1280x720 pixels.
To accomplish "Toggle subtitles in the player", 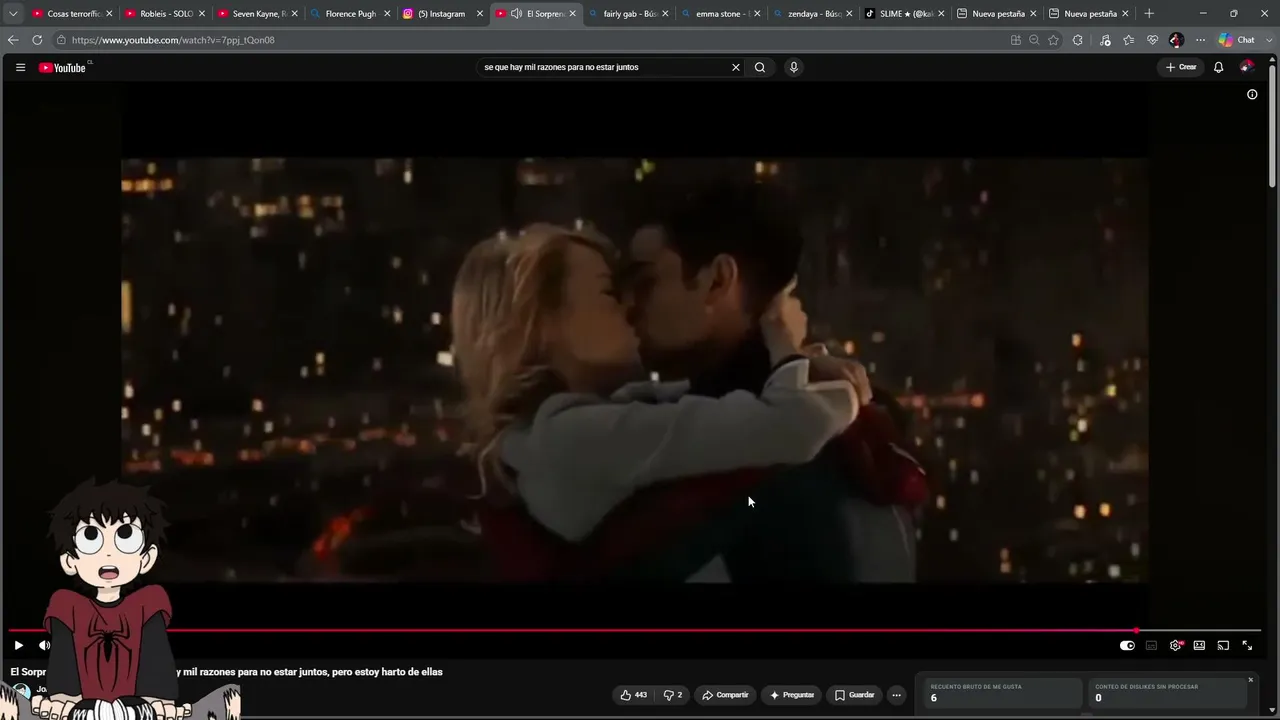I will [1151, 645].
